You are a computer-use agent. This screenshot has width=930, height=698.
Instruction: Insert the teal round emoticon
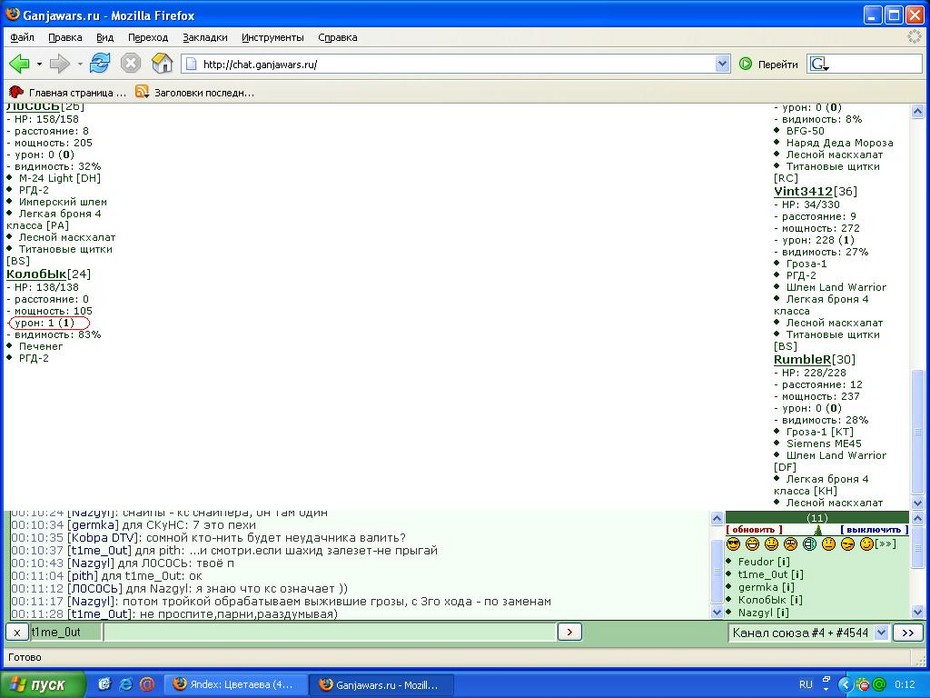(x=810, y=544)
